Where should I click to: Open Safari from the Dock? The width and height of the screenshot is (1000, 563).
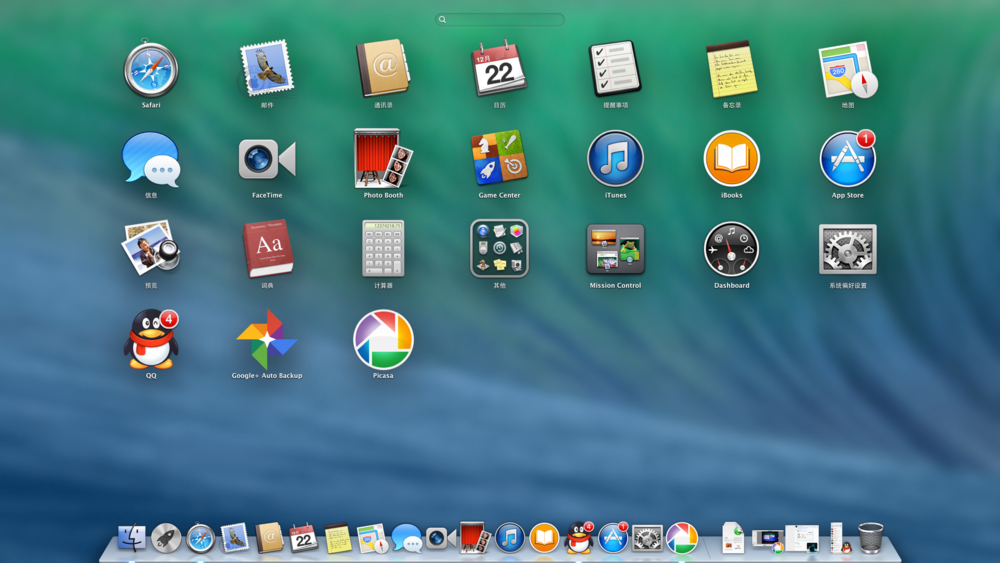click(200, 538)
